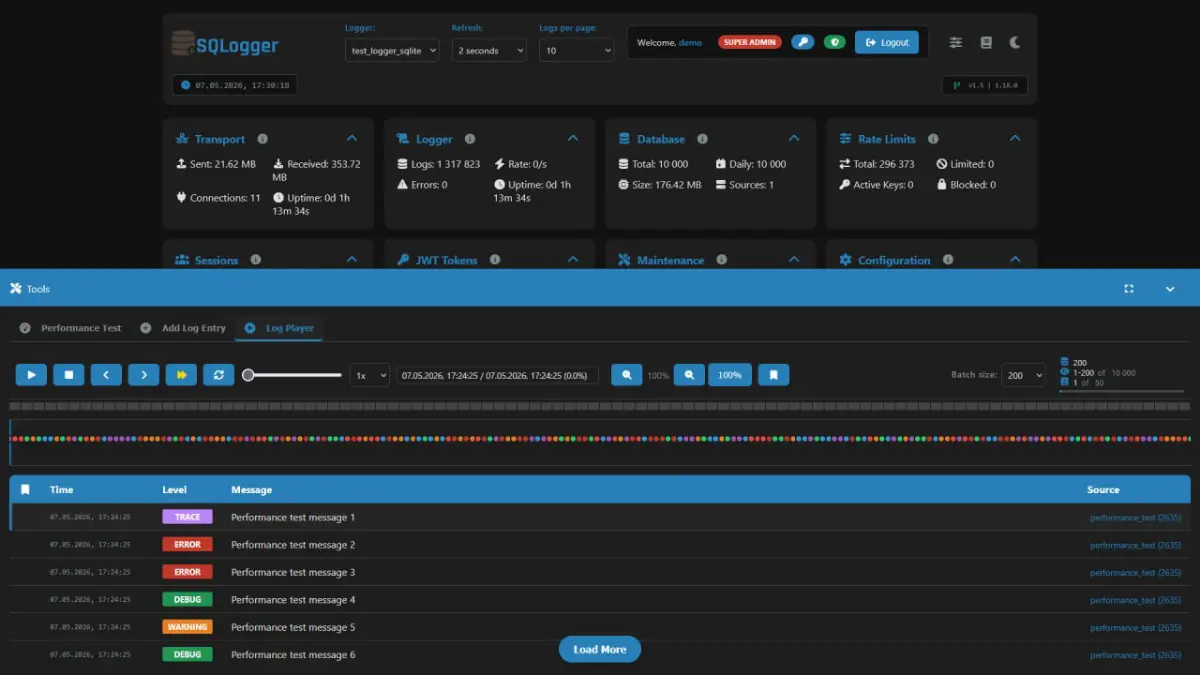The height and width of the screenshot is (675, 1200).
Task: Open source link for message 1
Action: [x=1135, y=518]
